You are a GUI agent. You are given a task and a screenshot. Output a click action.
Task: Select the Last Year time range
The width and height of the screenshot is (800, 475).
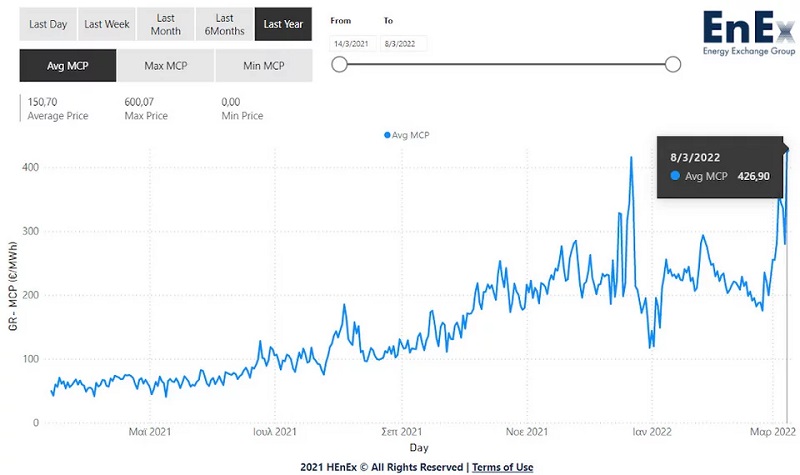[283, 24]
